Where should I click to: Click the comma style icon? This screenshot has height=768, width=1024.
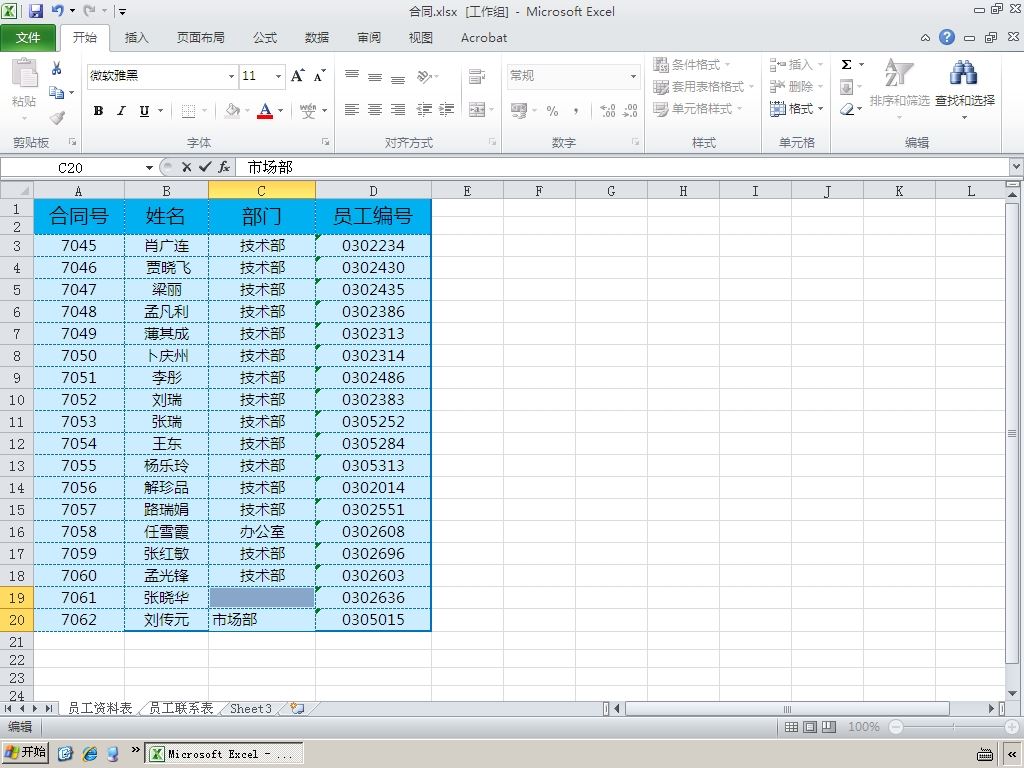coord(575,110)
